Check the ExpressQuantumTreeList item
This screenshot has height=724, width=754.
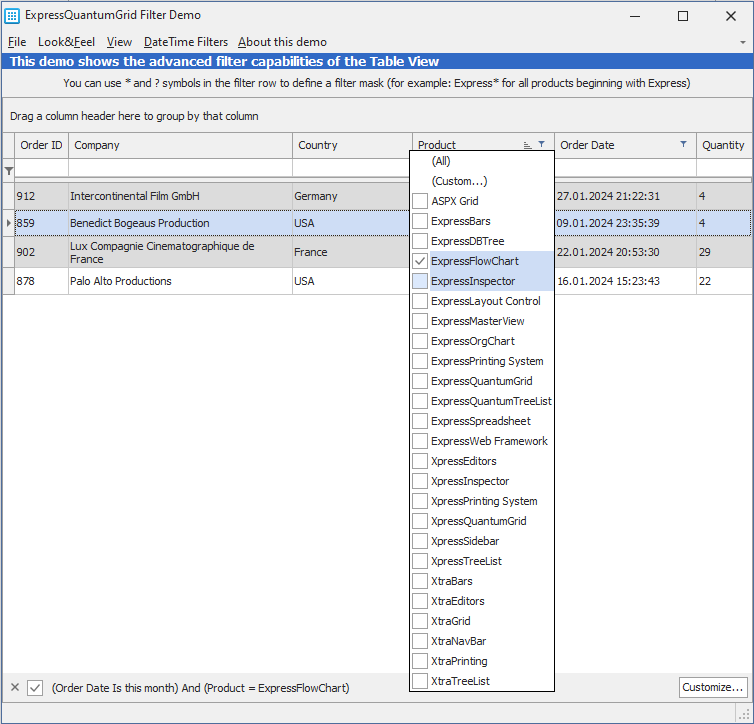click(420, 401)
